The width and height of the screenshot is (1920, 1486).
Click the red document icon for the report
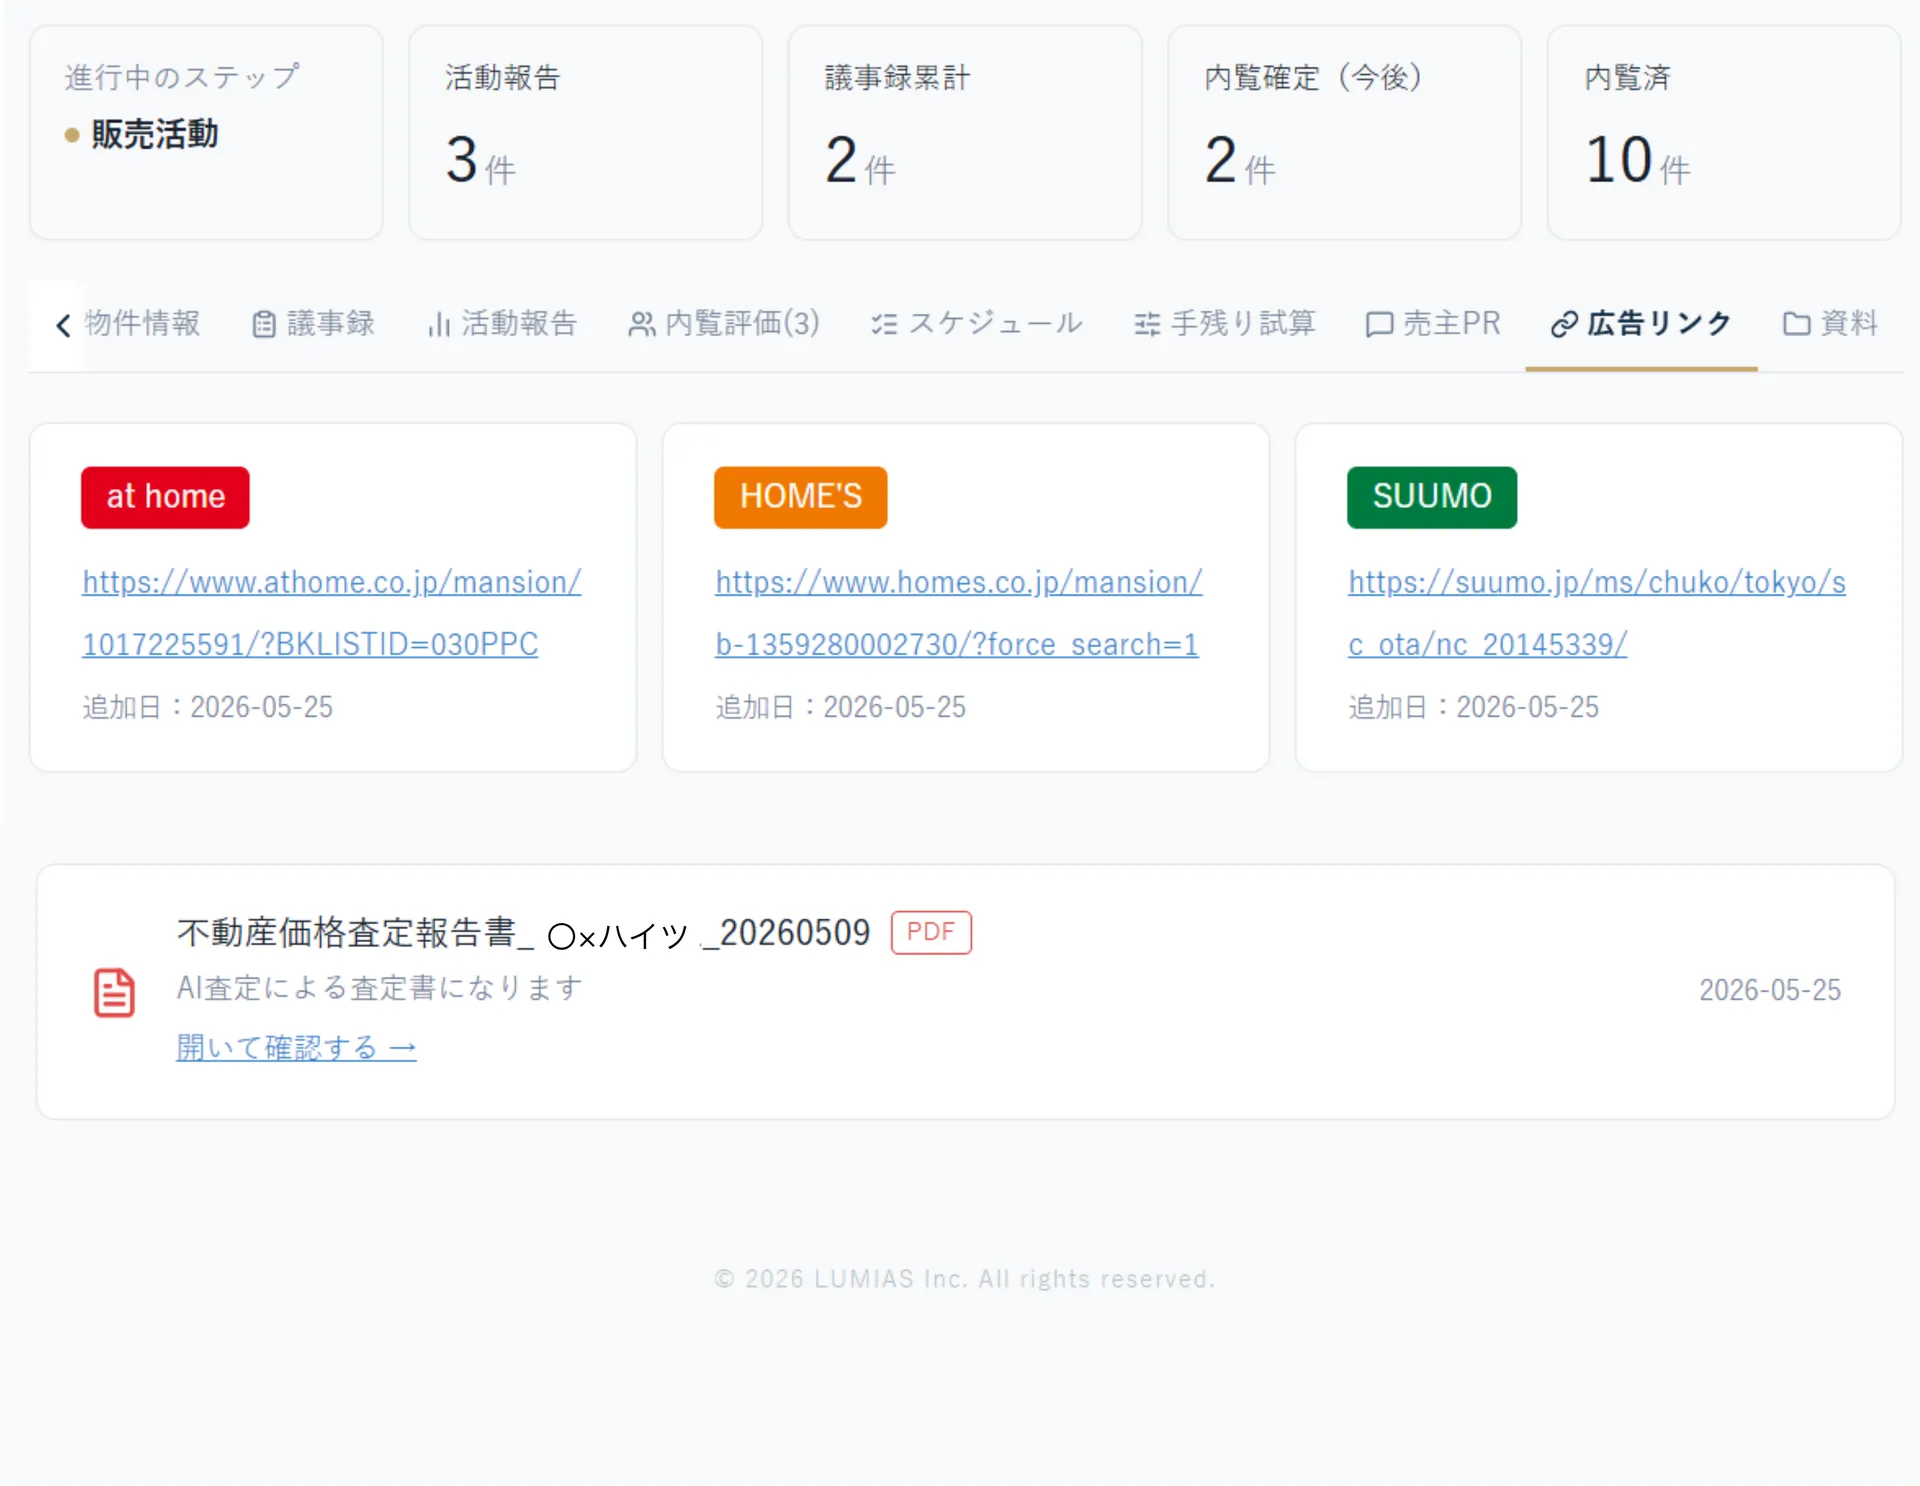114,992
